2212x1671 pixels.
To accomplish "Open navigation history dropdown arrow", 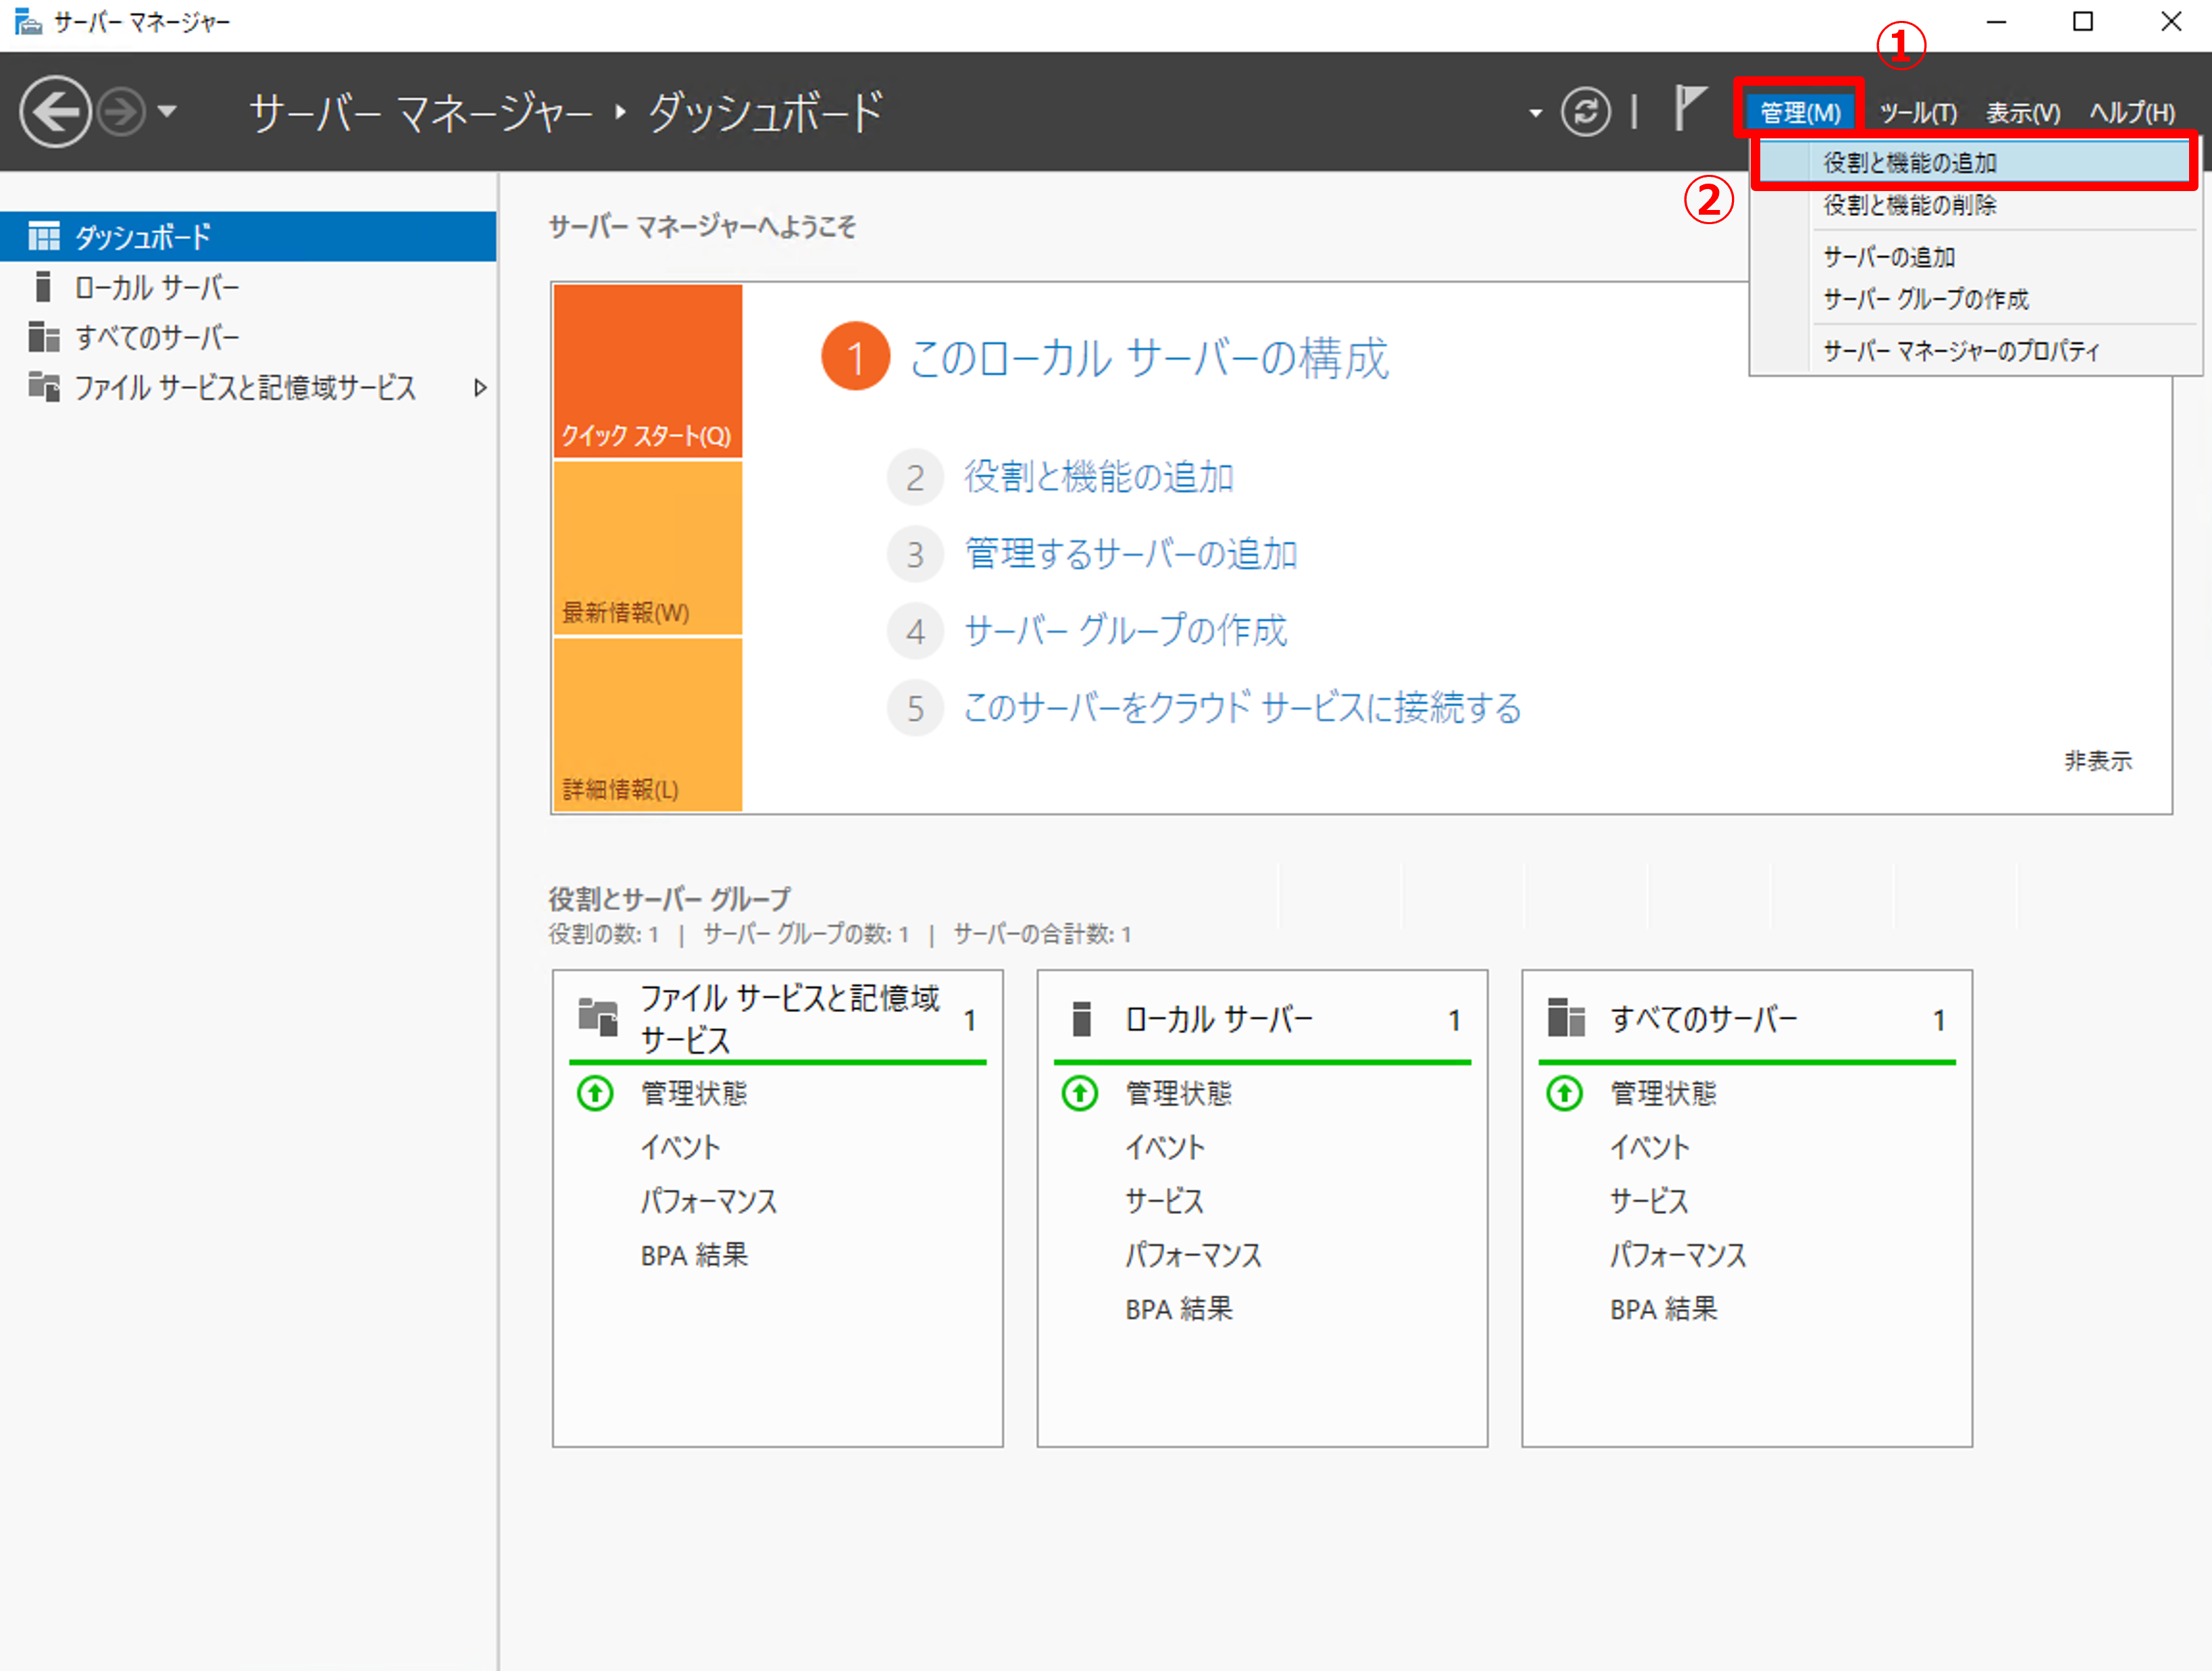I will click(167, 112).
